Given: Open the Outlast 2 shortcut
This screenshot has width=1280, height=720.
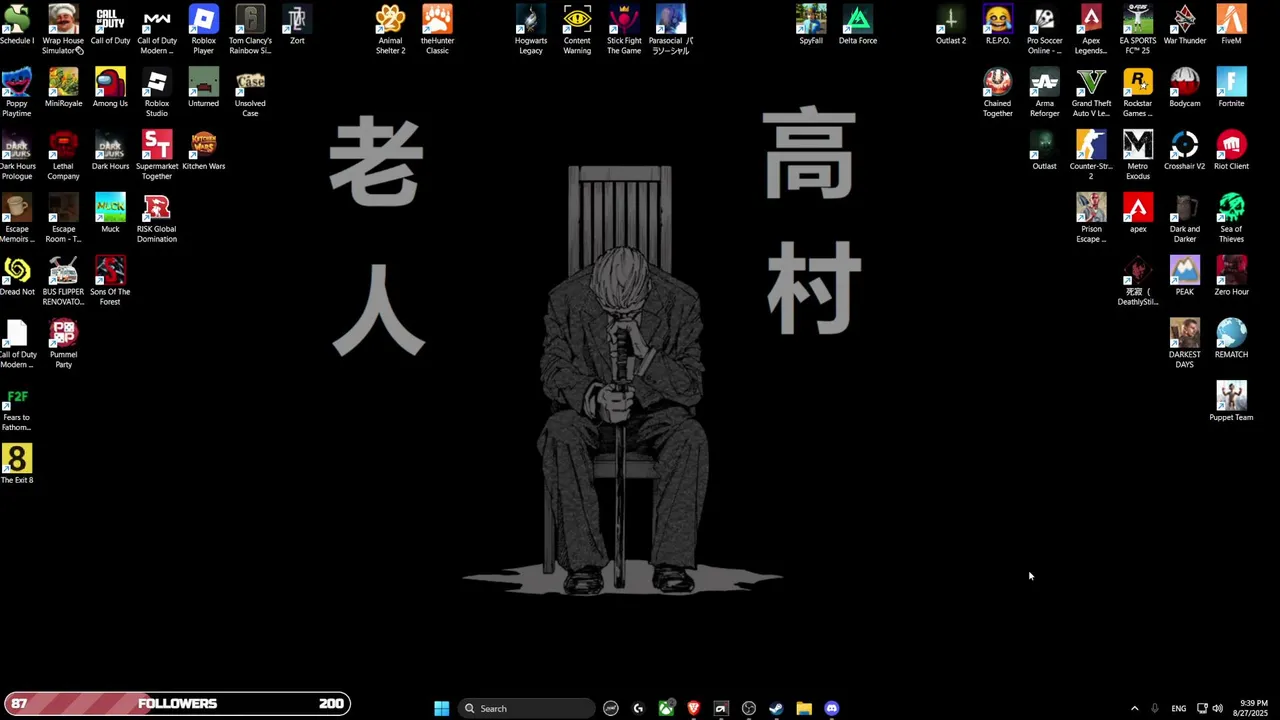Looking at the screenshot, I should coord(951,25).
